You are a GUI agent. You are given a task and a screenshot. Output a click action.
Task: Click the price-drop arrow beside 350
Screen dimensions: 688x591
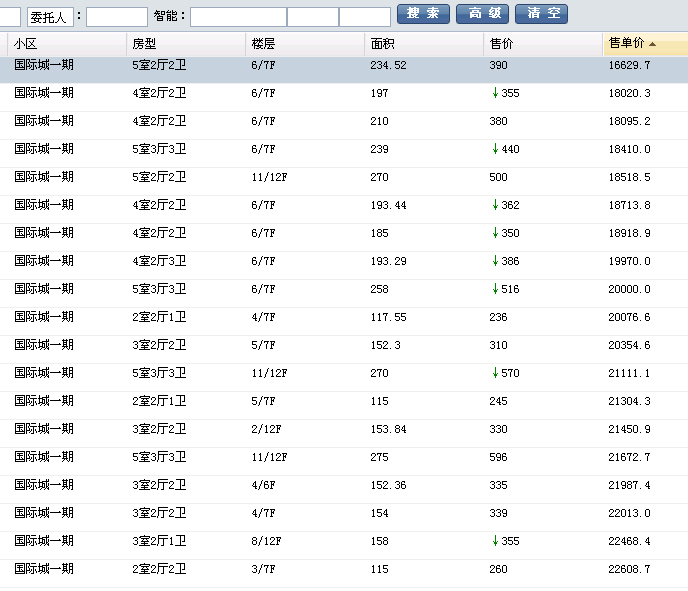tap(495, 233)
